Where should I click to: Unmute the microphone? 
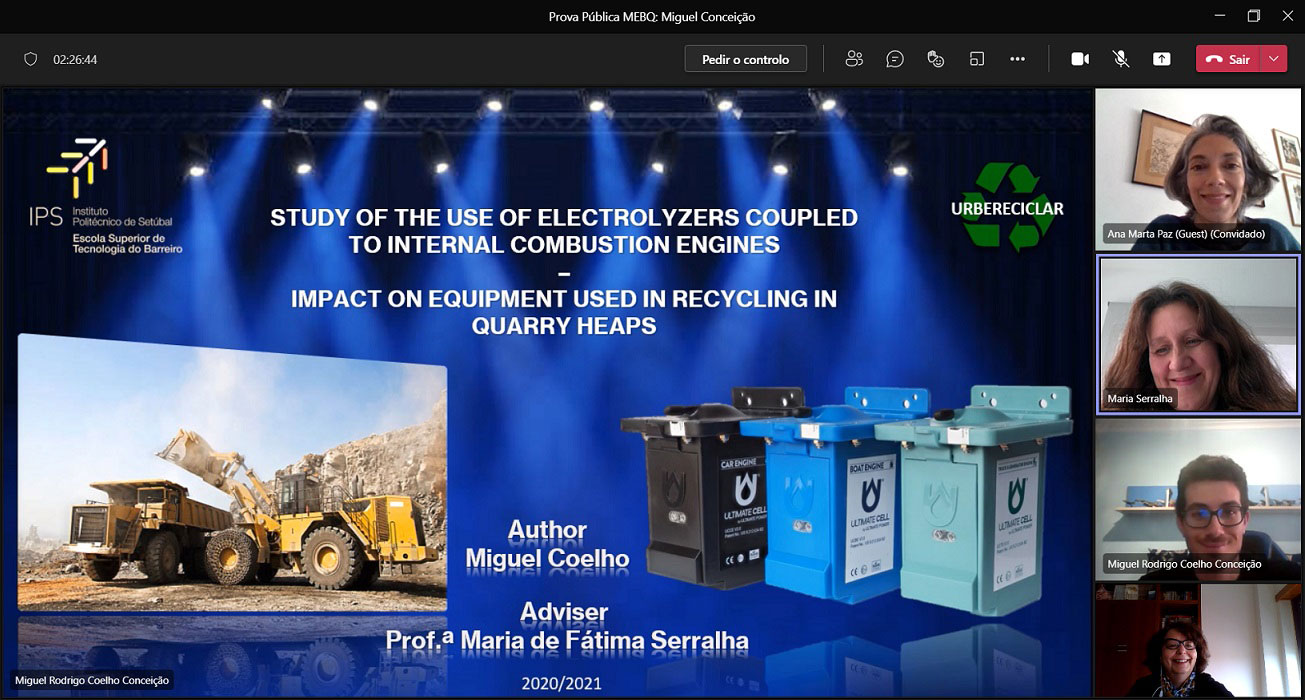pyautogui.click(x=1121, y=59)
